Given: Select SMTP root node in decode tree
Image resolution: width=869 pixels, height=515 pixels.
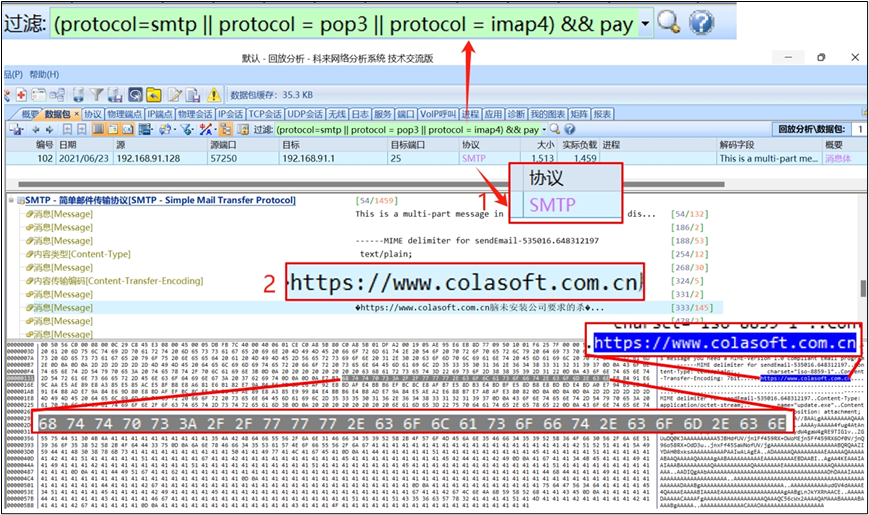Looking at the screenshot, I should pyautogui.click(x=161, y=200).
